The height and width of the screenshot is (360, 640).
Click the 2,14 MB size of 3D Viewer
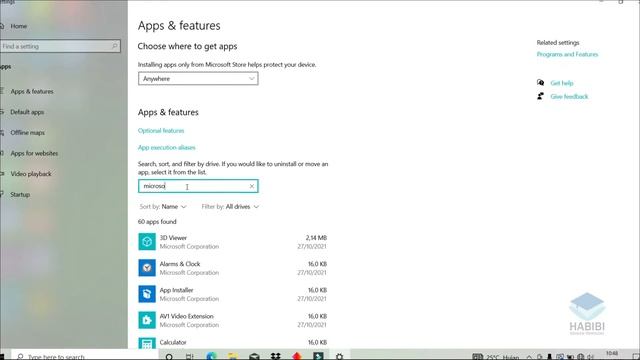click(316, 238)
